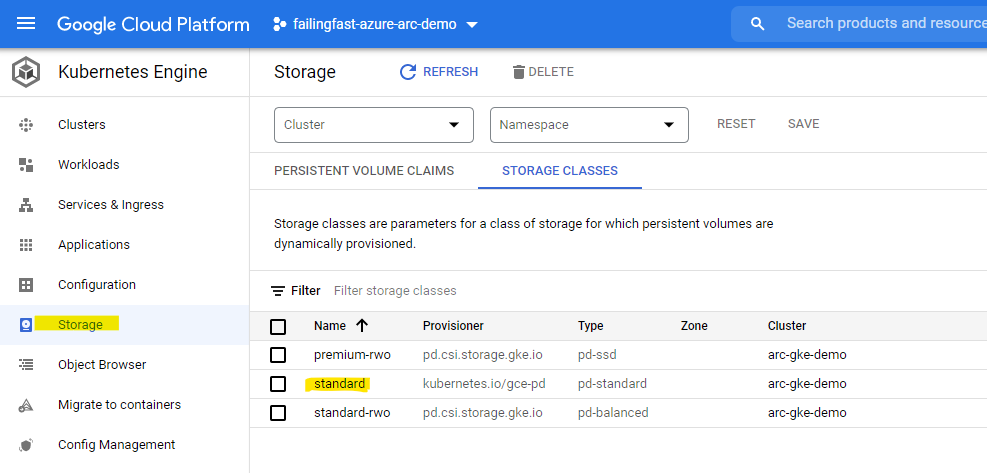Image resolution: width=987 pixels, height=473 pixels.
Task: Open Migrate to containers
Action: (x=120, y=404)
